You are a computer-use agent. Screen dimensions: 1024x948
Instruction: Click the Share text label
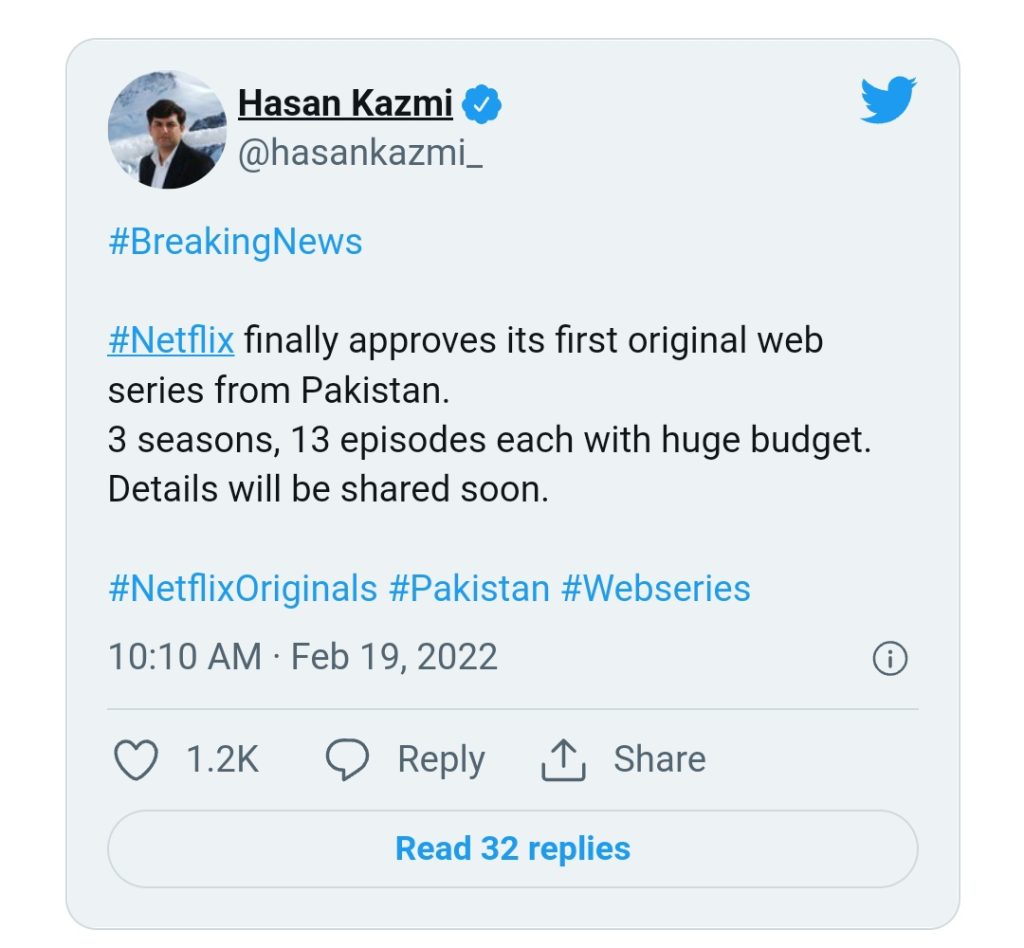659,760
